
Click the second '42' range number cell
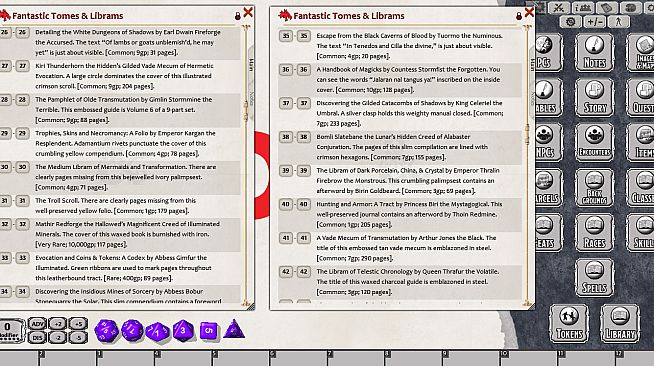pyautogui.click(x=304, y=272)
